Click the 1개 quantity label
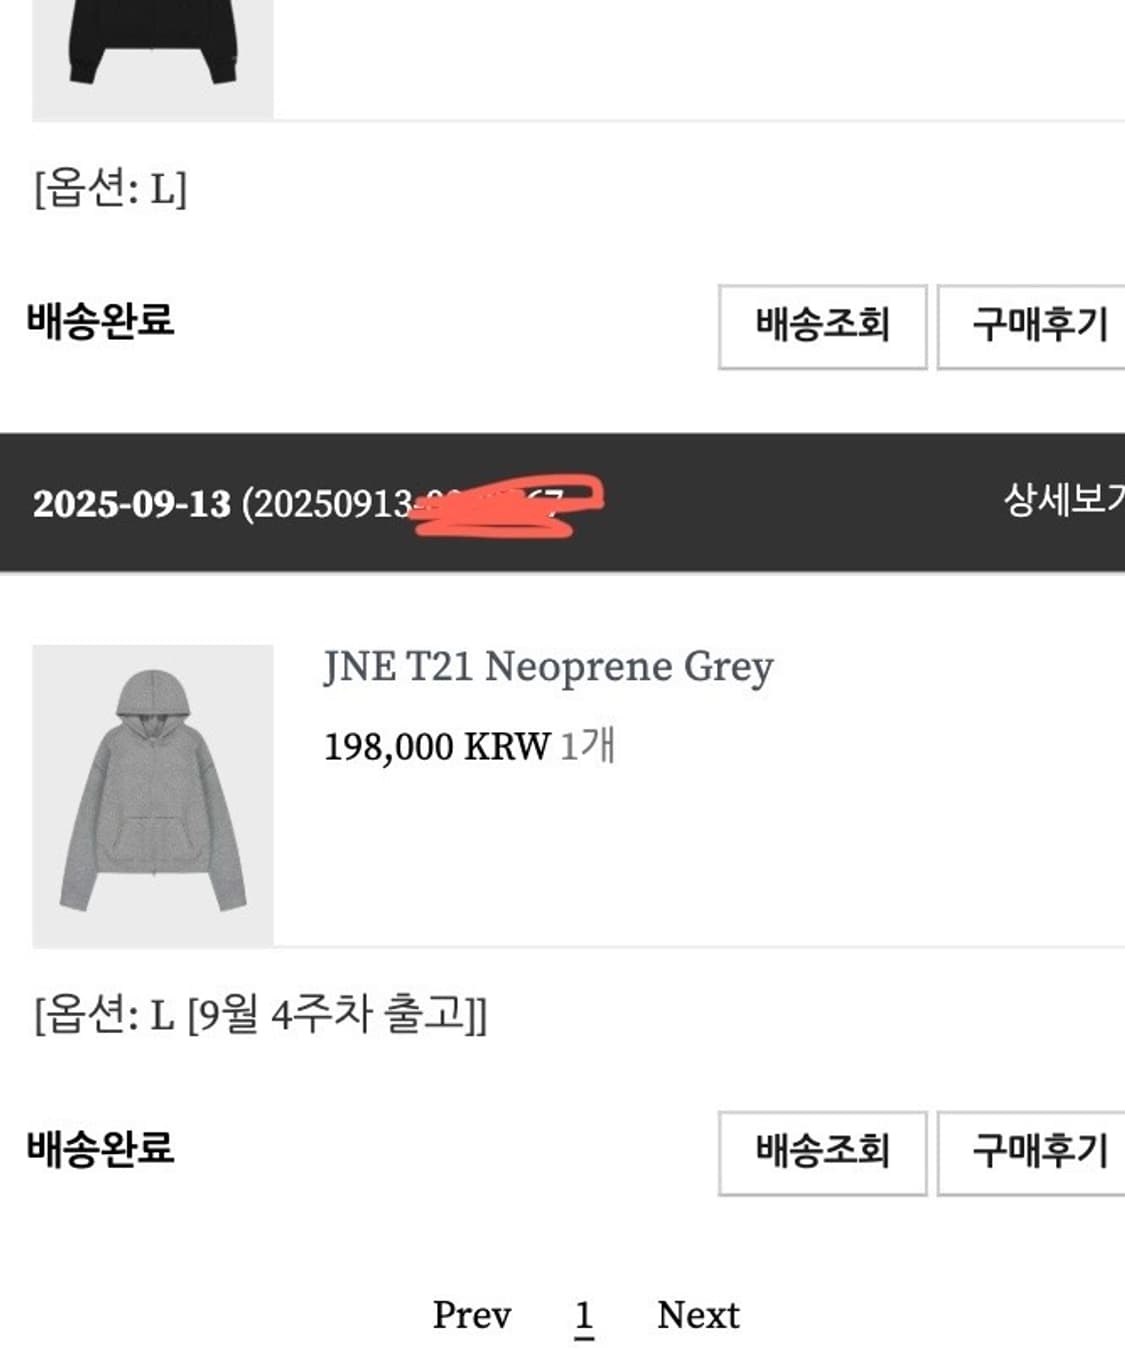 (x=587, y=746)
